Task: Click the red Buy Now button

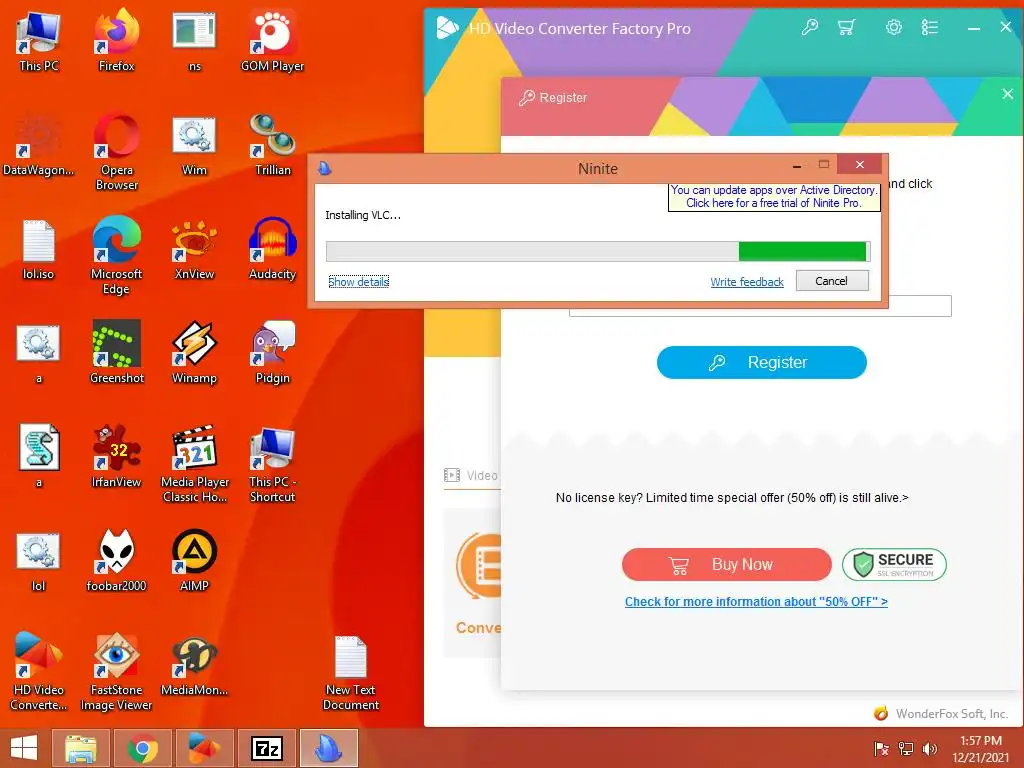Action: 727,564
